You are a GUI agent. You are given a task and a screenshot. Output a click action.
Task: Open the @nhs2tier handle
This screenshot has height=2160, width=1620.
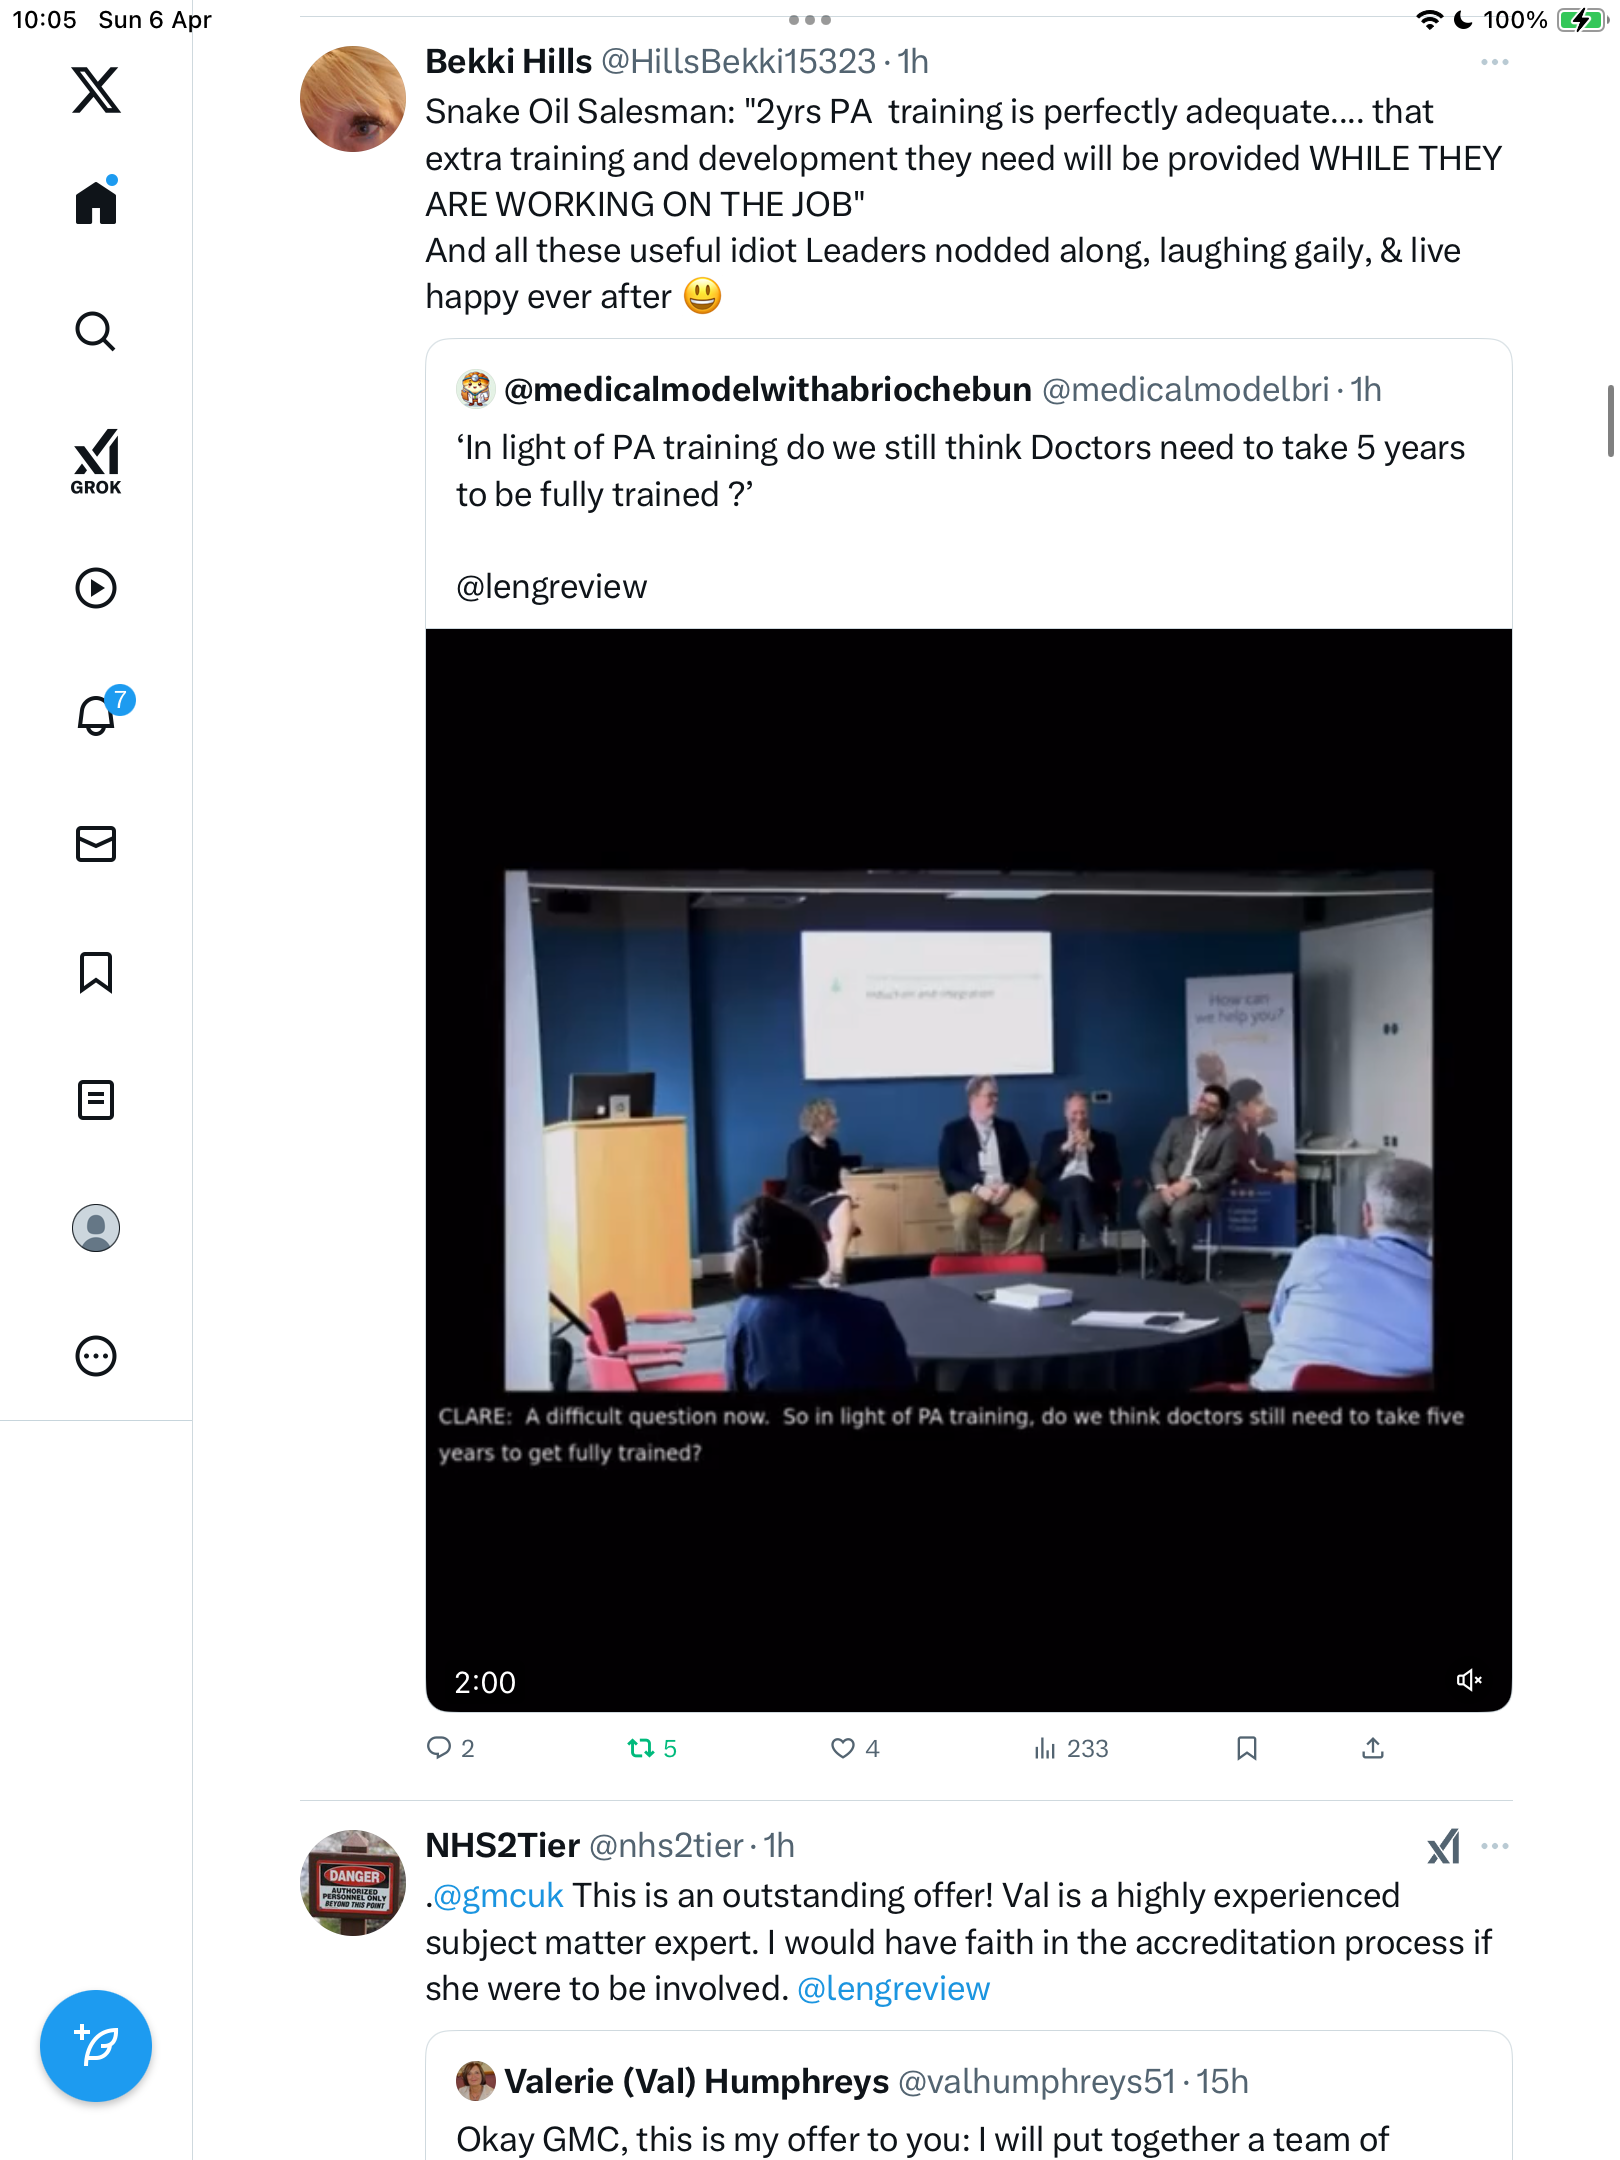[666, 1846]
